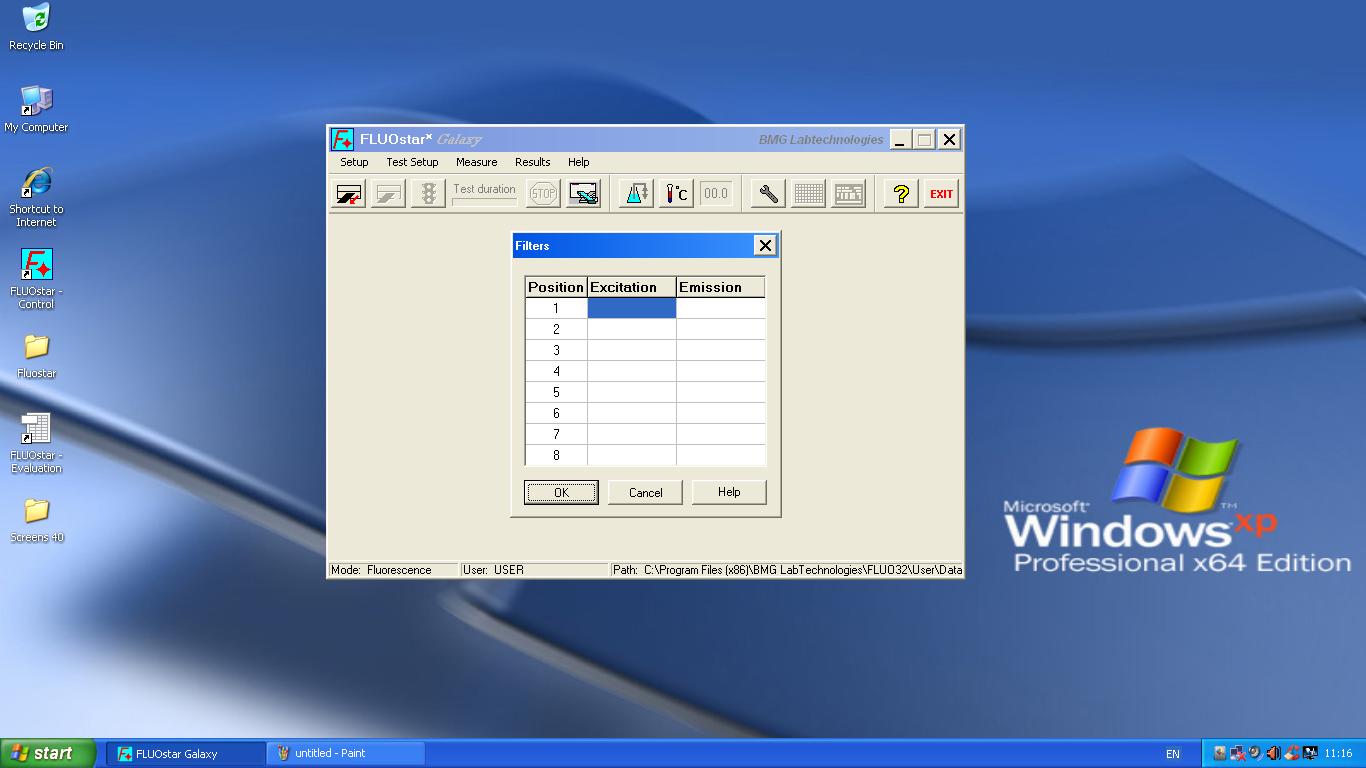Select Excitation cell for position 8
This screenshot has width=1366, height=768.
(x=632, y=455)
